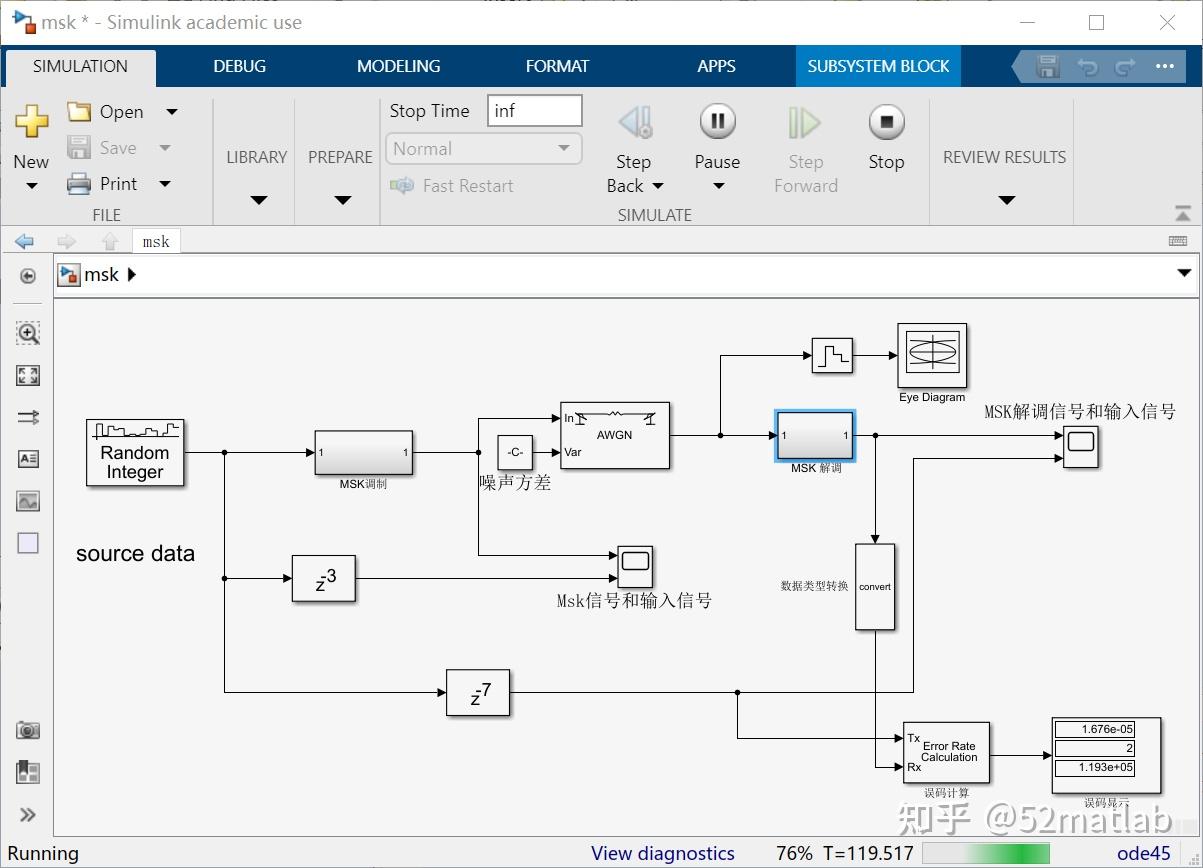Click the Image insert icon in sidebar
This screenshot has height=868, width=1203.
[28, 501]
